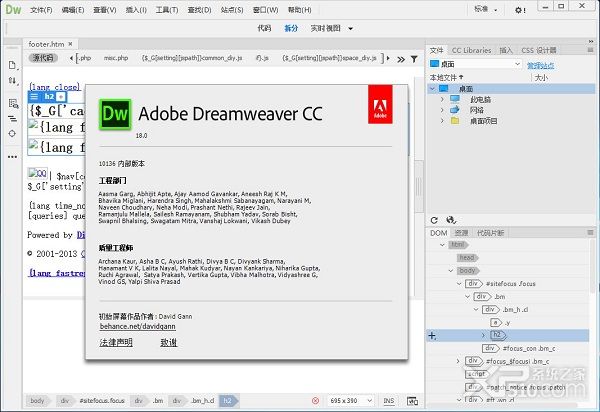
Task: Open the 查看(V) menu
Action: click(104, 10)
